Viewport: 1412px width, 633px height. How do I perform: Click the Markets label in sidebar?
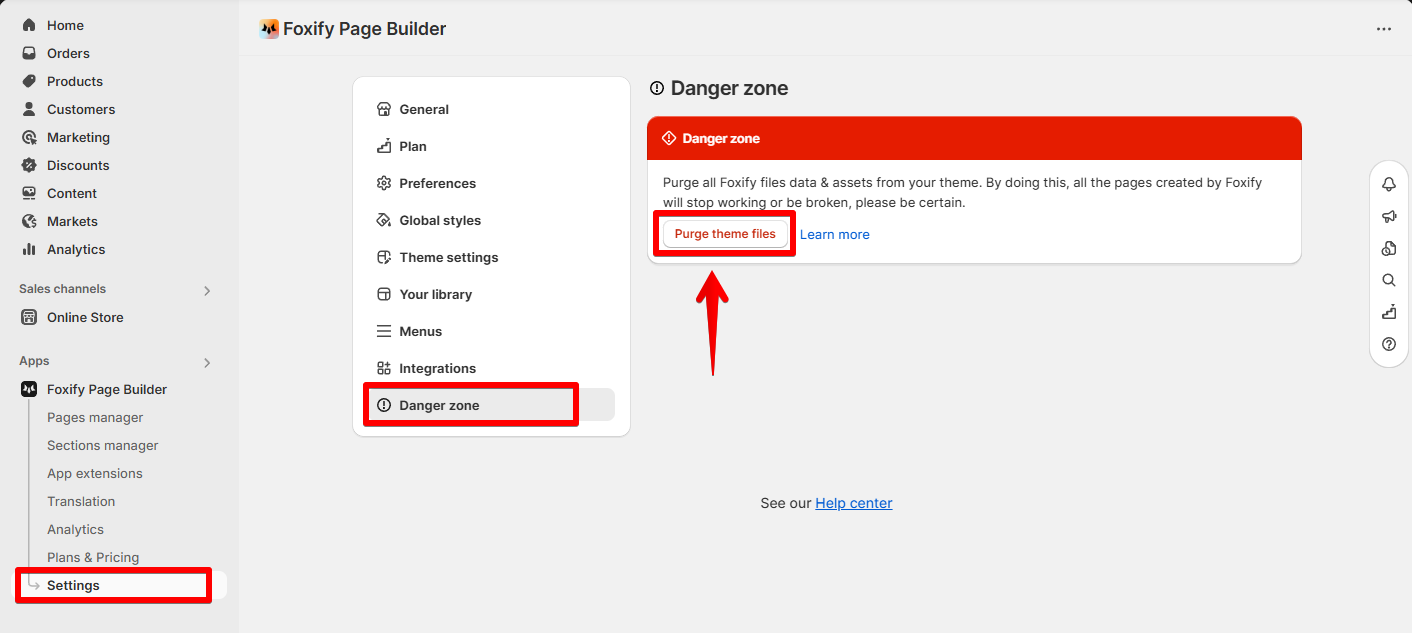[x=72, y=221]
